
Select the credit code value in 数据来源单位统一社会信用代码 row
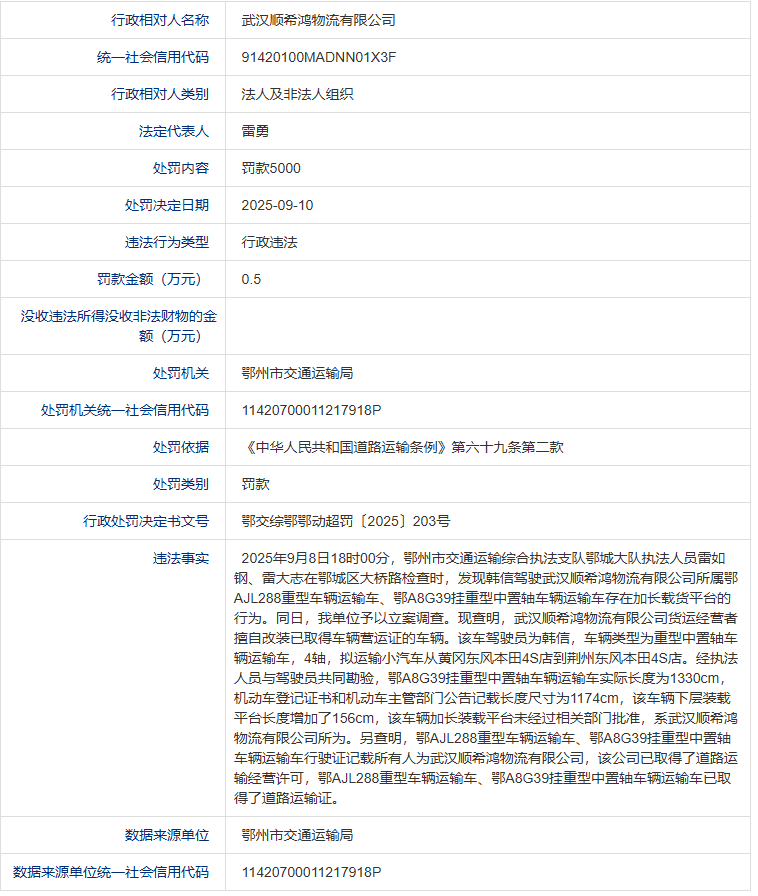tap(311, 872)
